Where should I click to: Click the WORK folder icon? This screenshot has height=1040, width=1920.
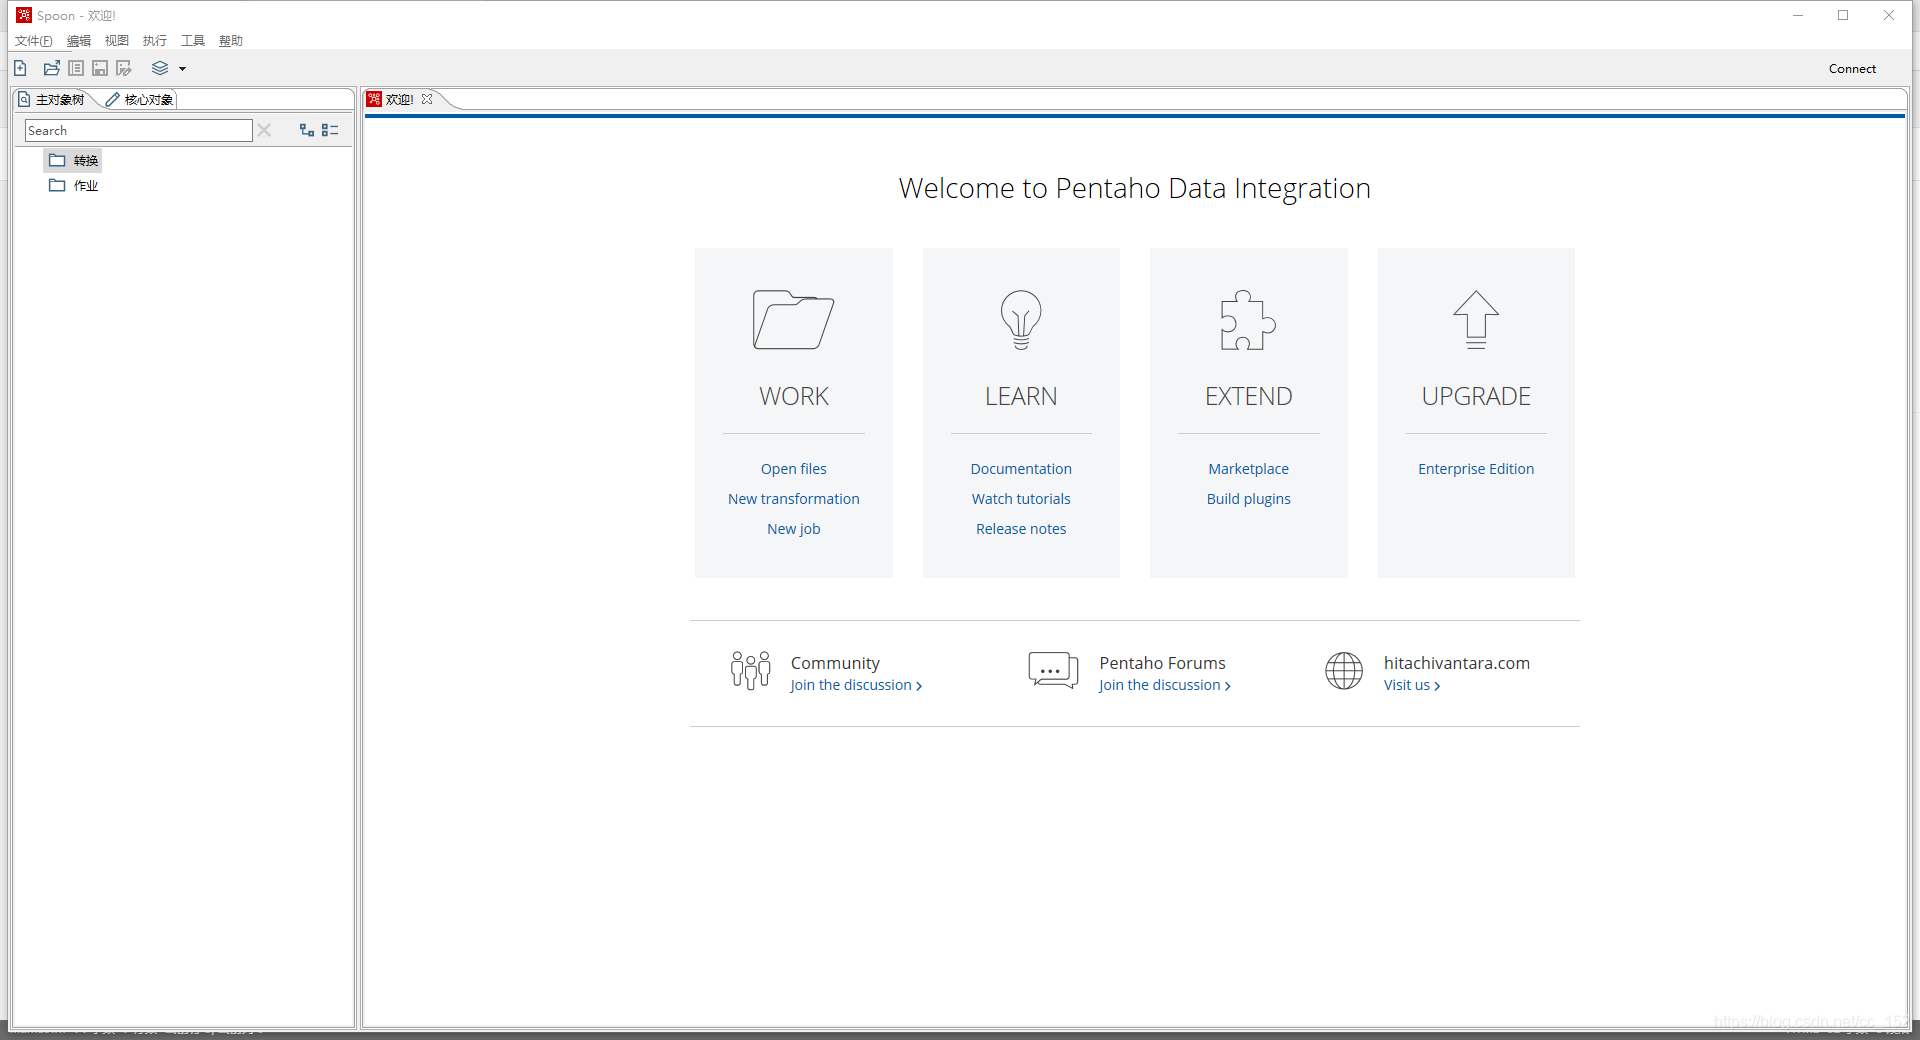pyautogui.click(x=793, y=320)
